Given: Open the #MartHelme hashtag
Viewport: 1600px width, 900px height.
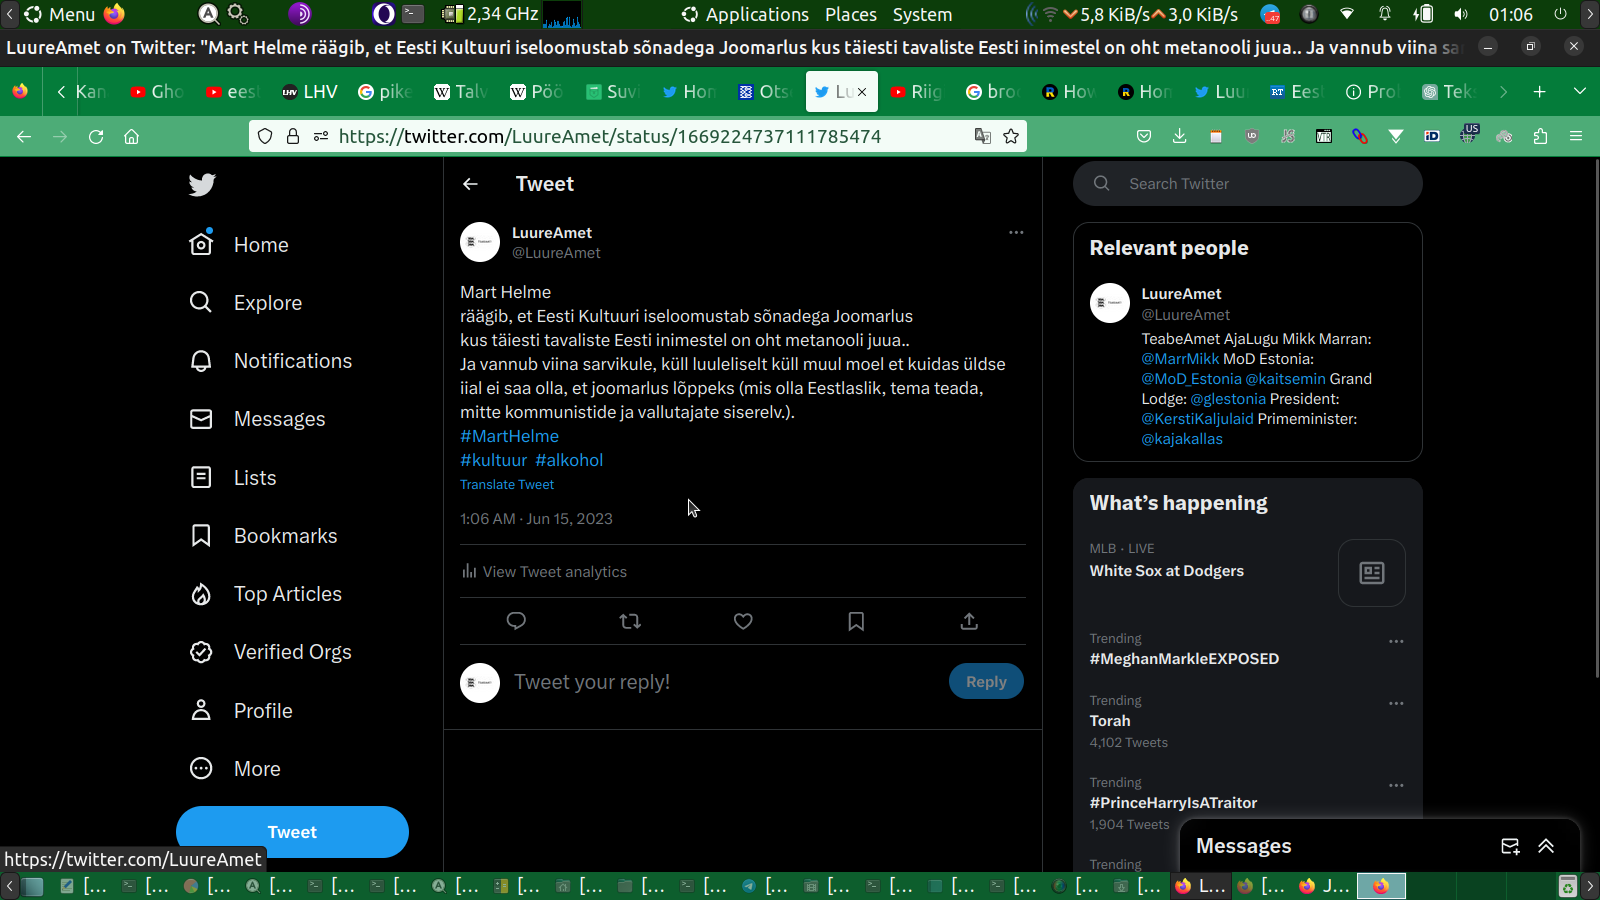Looking at the screenshot, I should [509, 436].
